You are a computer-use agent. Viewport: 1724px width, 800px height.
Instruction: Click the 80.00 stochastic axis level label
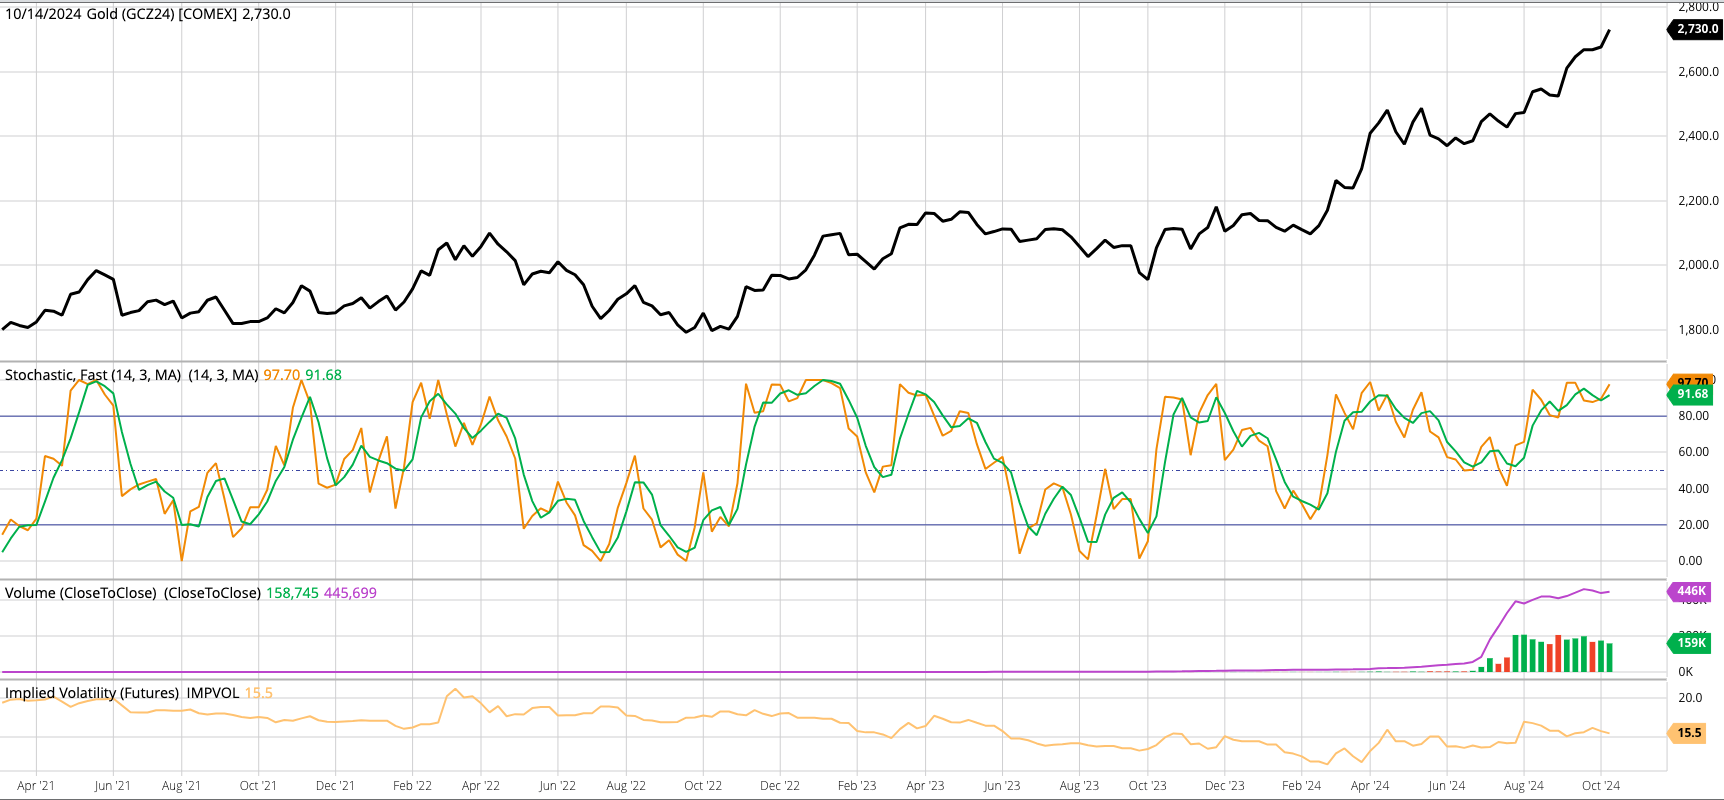click(1693, 416)
